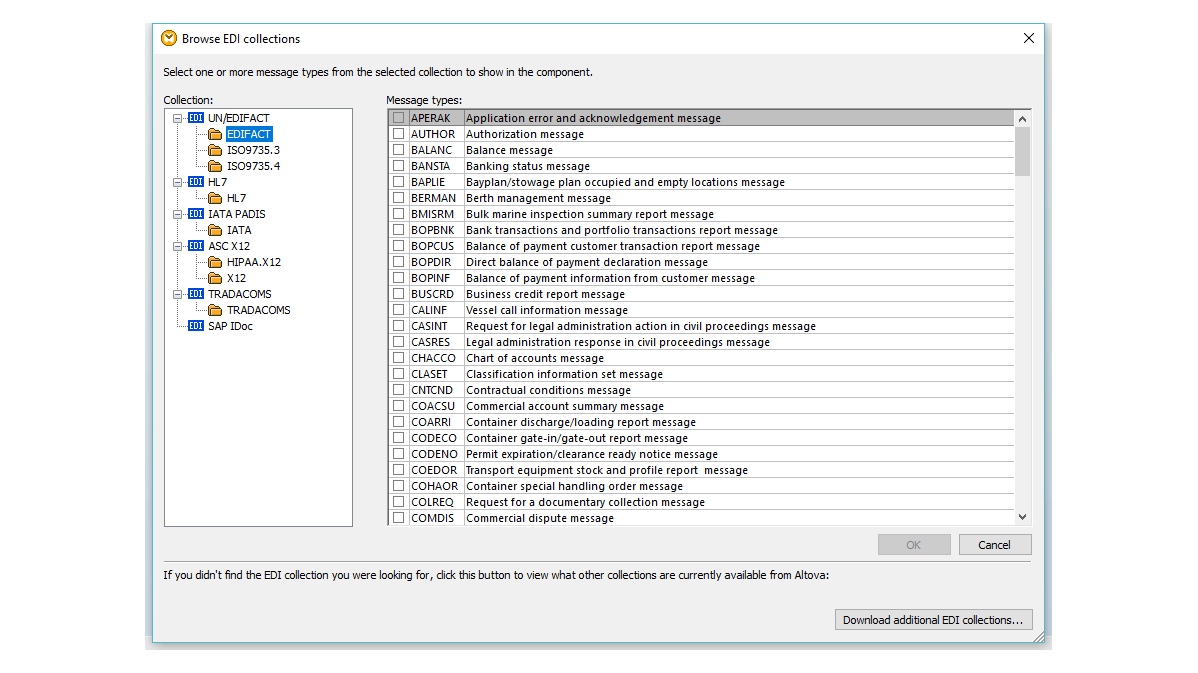Viewport: 1198px width, 673px height.
Task: Select the ISO9735.3 collection
Action: click(x=253, y=150)
